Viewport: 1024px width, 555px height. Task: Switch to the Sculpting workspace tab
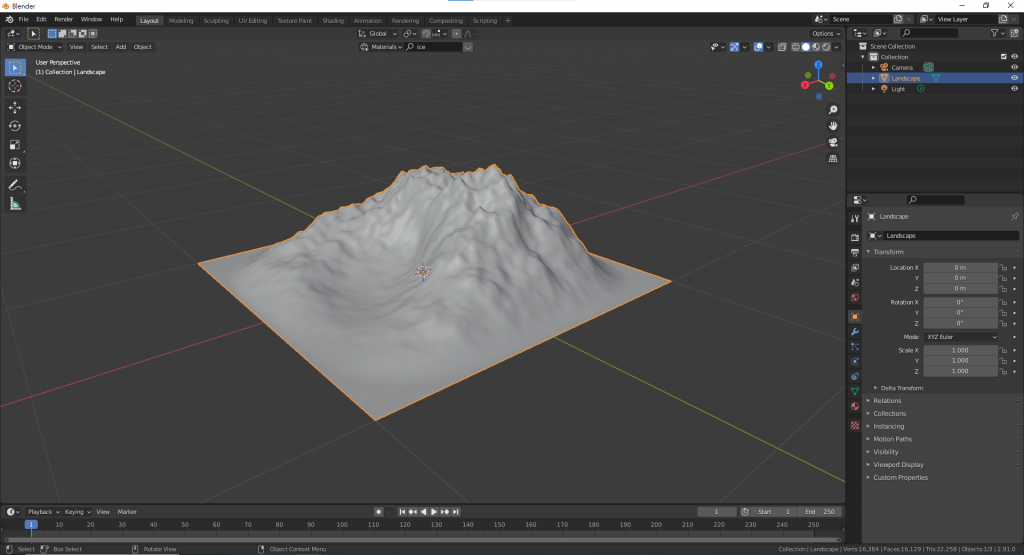coord(216,20)
